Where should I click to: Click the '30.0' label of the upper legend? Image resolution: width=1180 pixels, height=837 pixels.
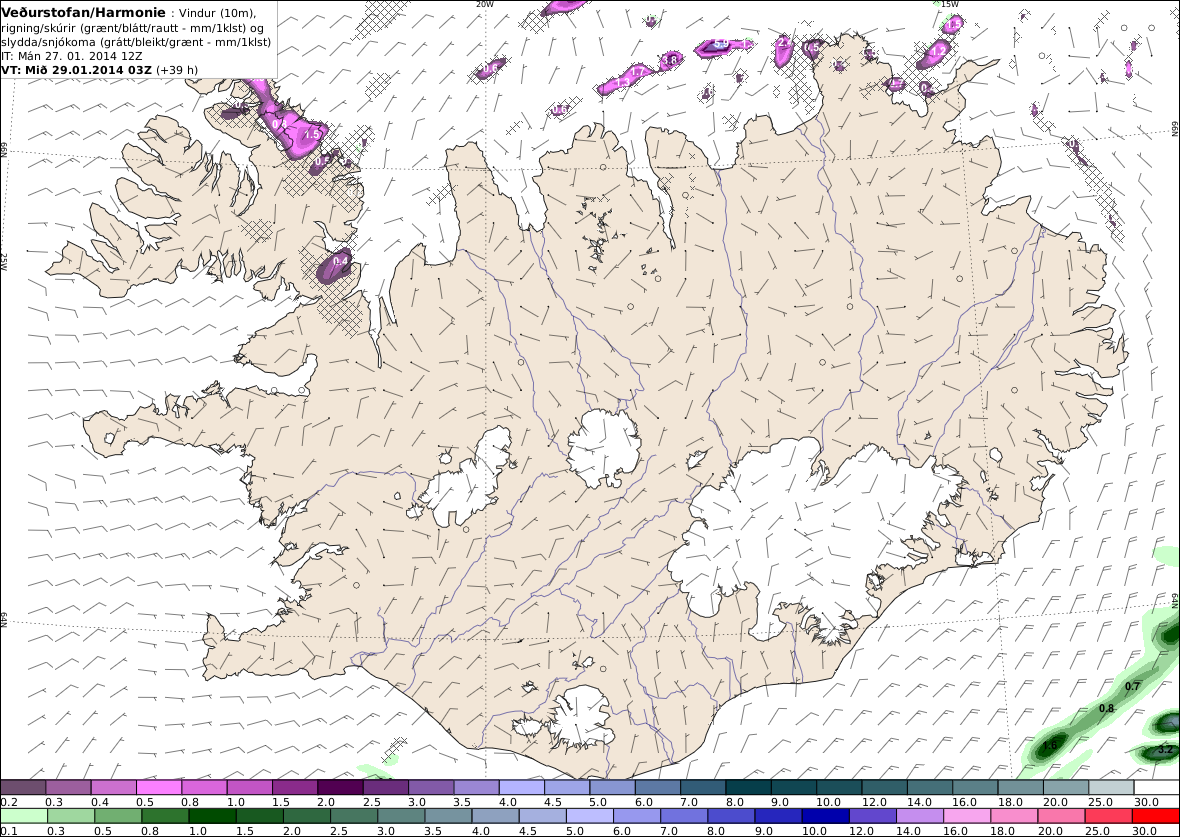pos(1144,802)
